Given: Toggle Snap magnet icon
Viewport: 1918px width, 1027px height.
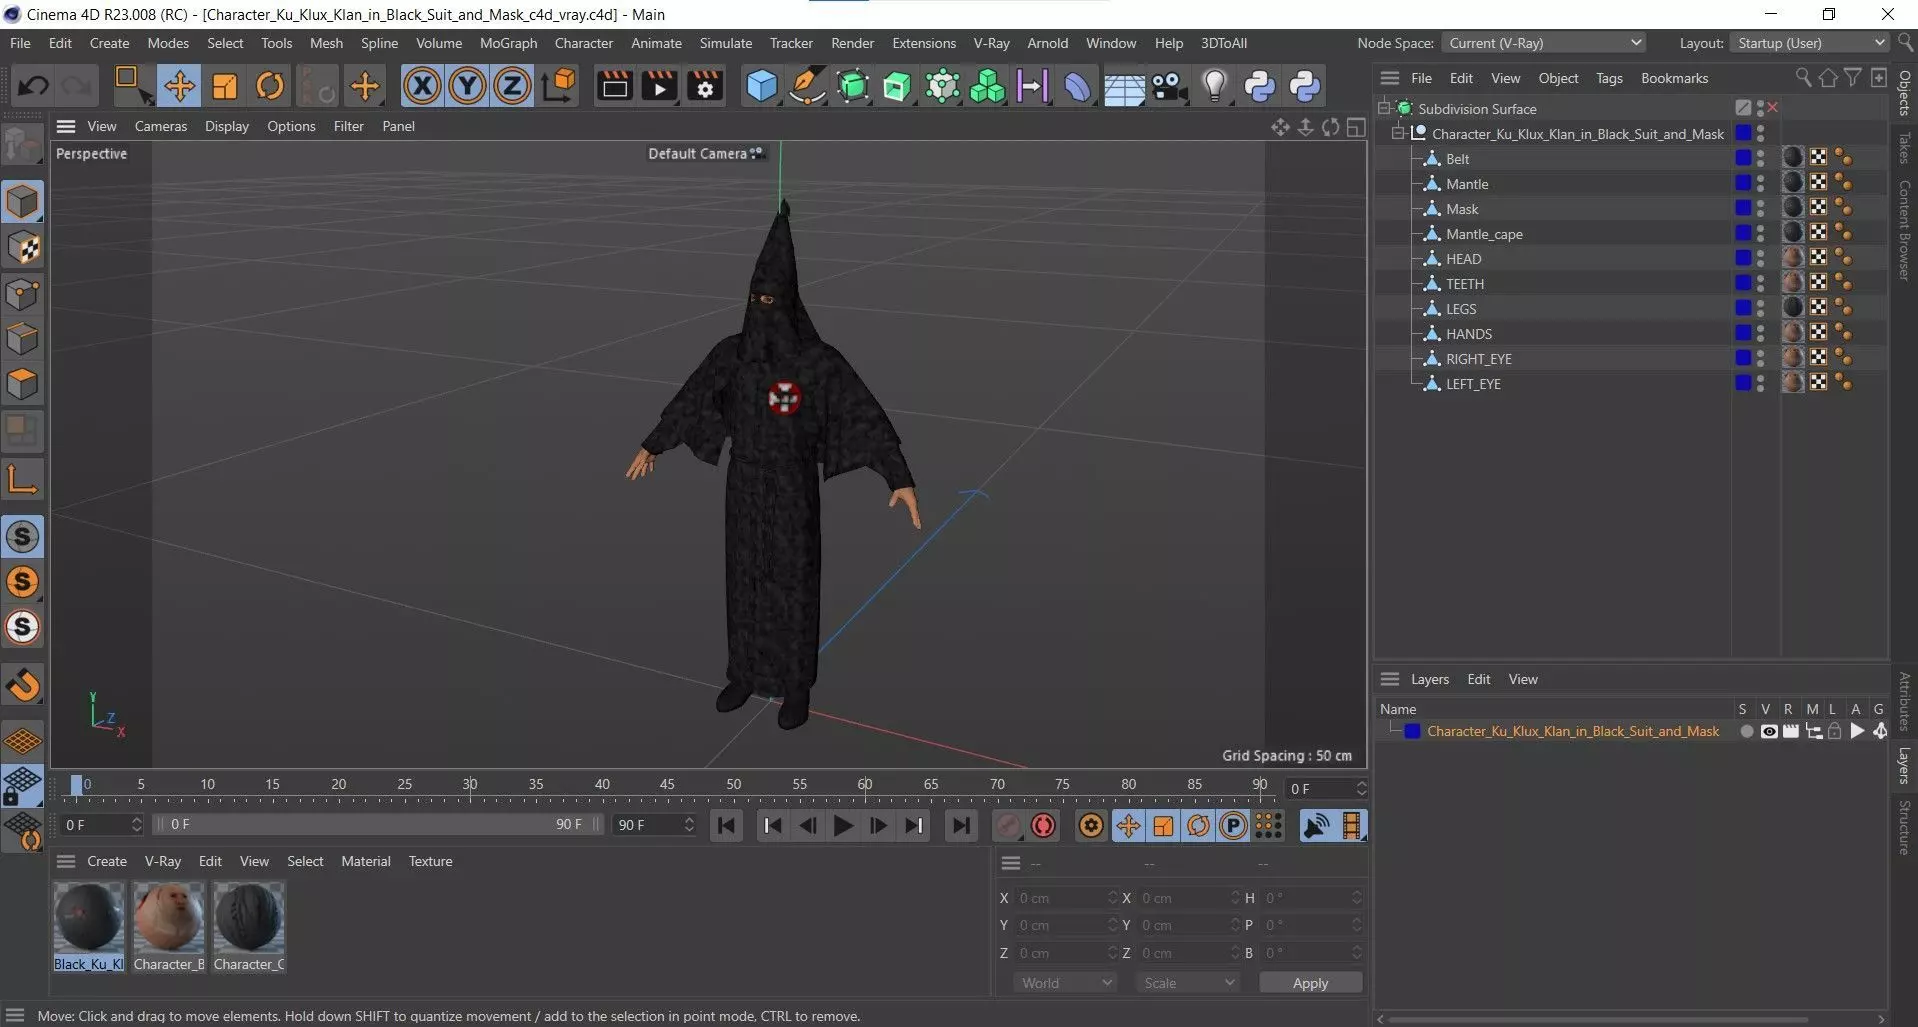Looking at the screenshot, I should (23, 685).
